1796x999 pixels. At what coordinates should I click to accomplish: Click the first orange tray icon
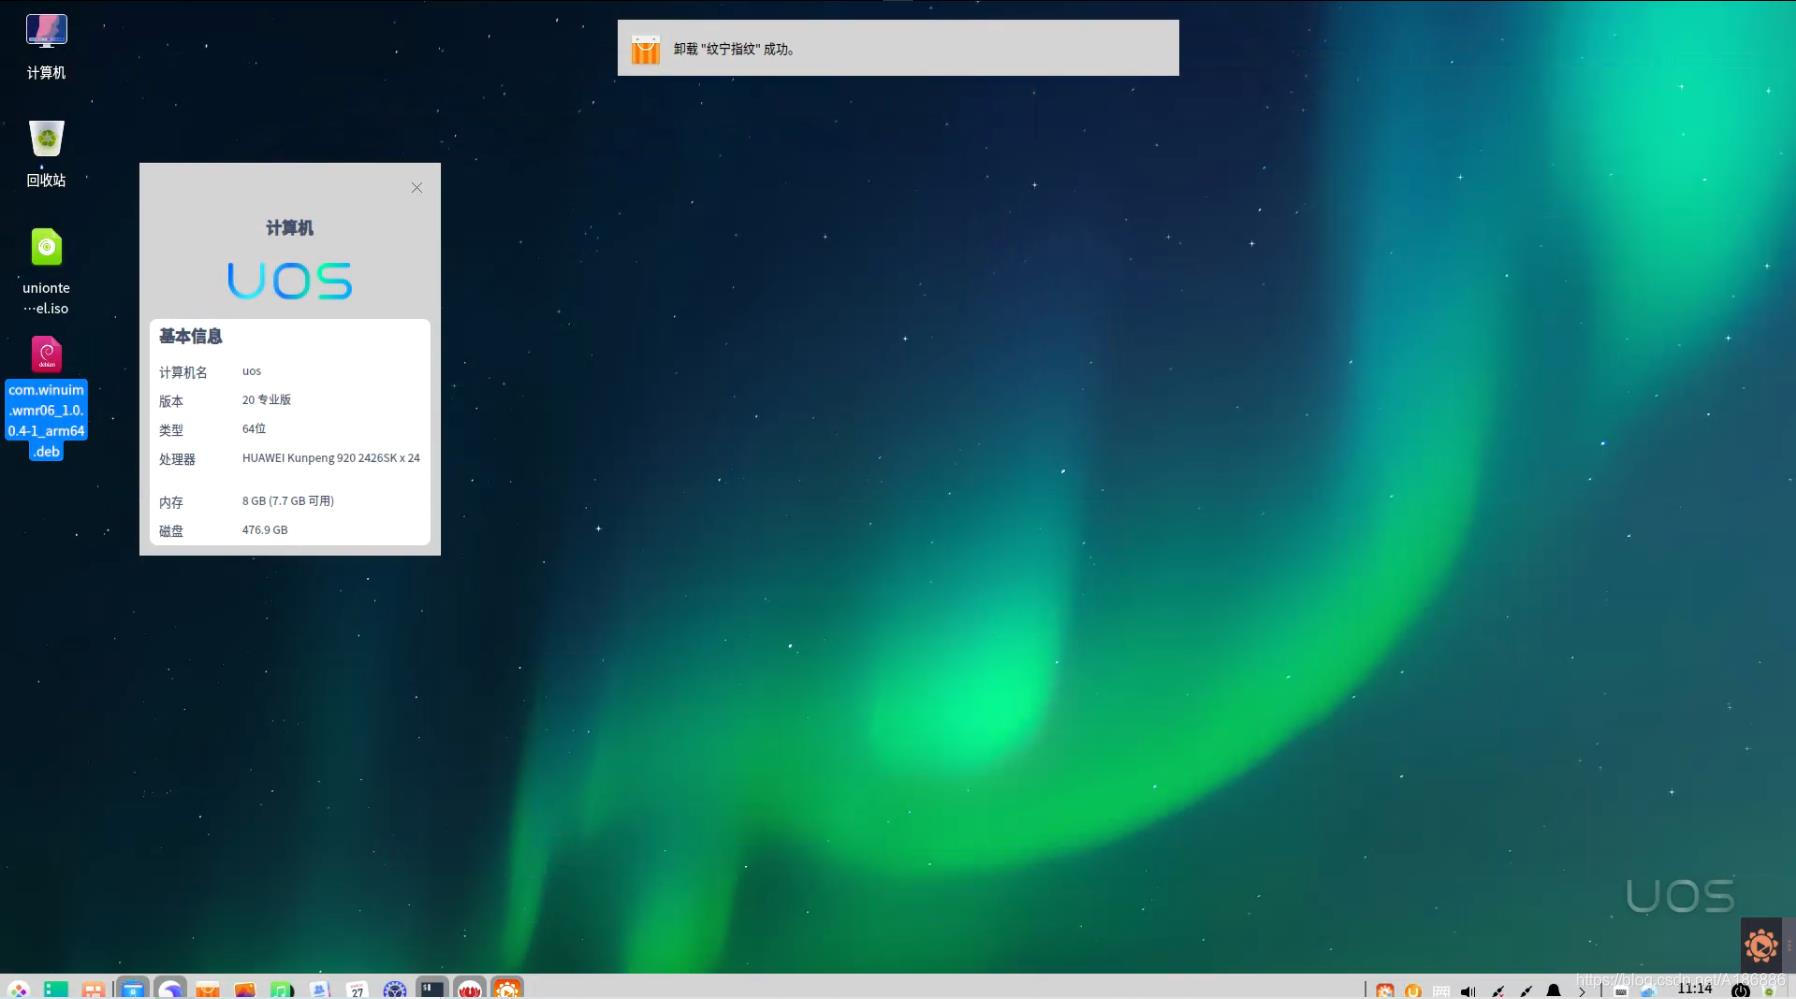pyautogui.click(x=1385, y=991)
